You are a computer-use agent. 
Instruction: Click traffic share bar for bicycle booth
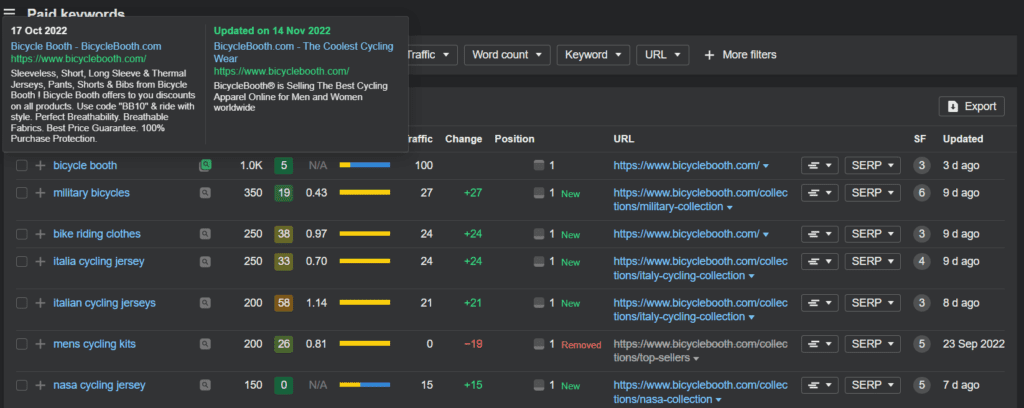point(364,165)
